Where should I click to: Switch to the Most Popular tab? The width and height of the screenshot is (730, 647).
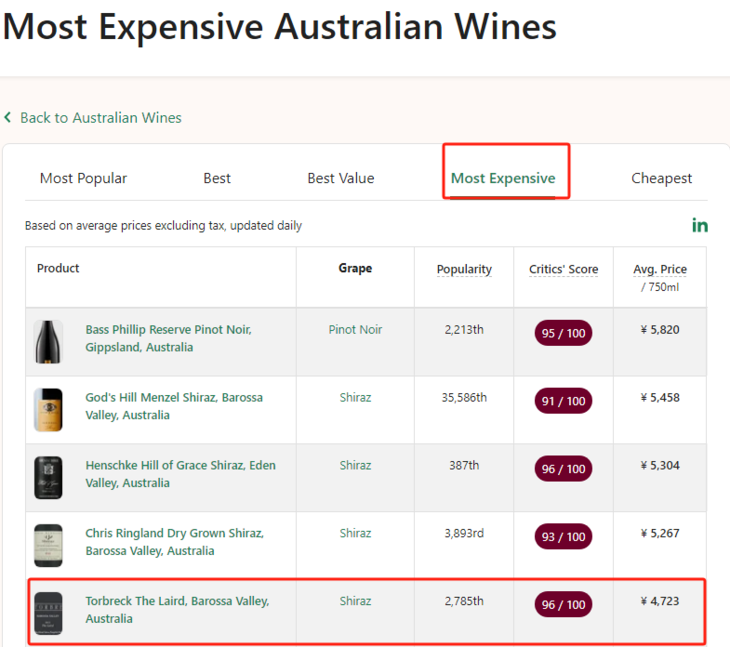click(x=83, y=178)
